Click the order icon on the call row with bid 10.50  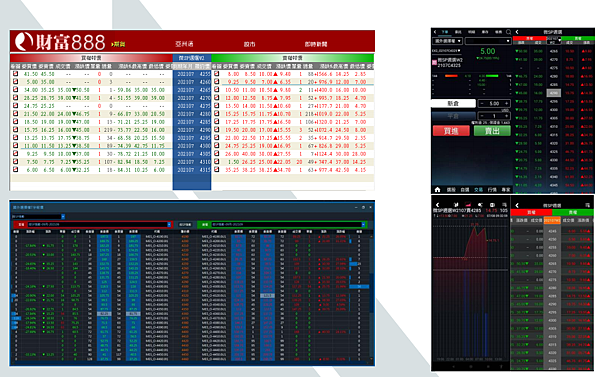point(217,90)
